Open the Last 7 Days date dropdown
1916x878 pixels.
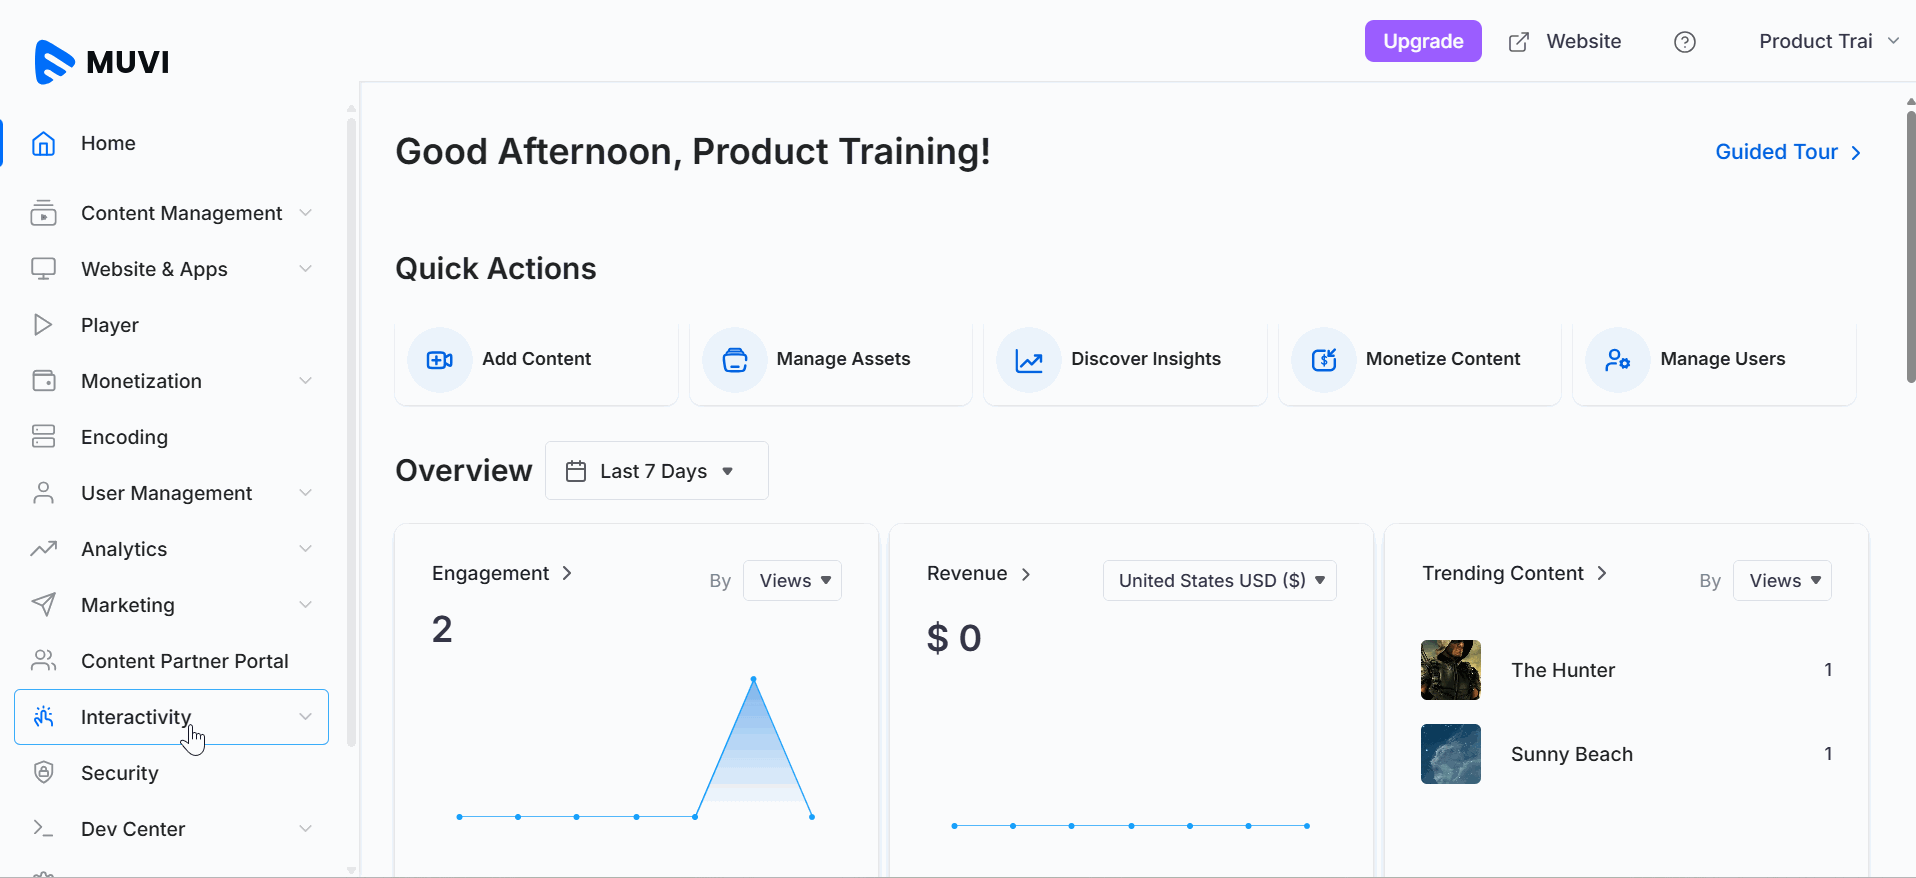click(x=656, y=471)
